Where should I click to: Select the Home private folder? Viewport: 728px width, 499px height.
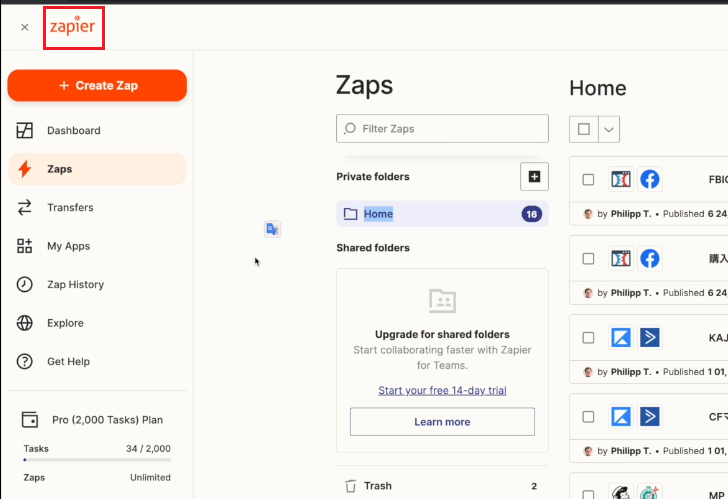coord(442,214)
